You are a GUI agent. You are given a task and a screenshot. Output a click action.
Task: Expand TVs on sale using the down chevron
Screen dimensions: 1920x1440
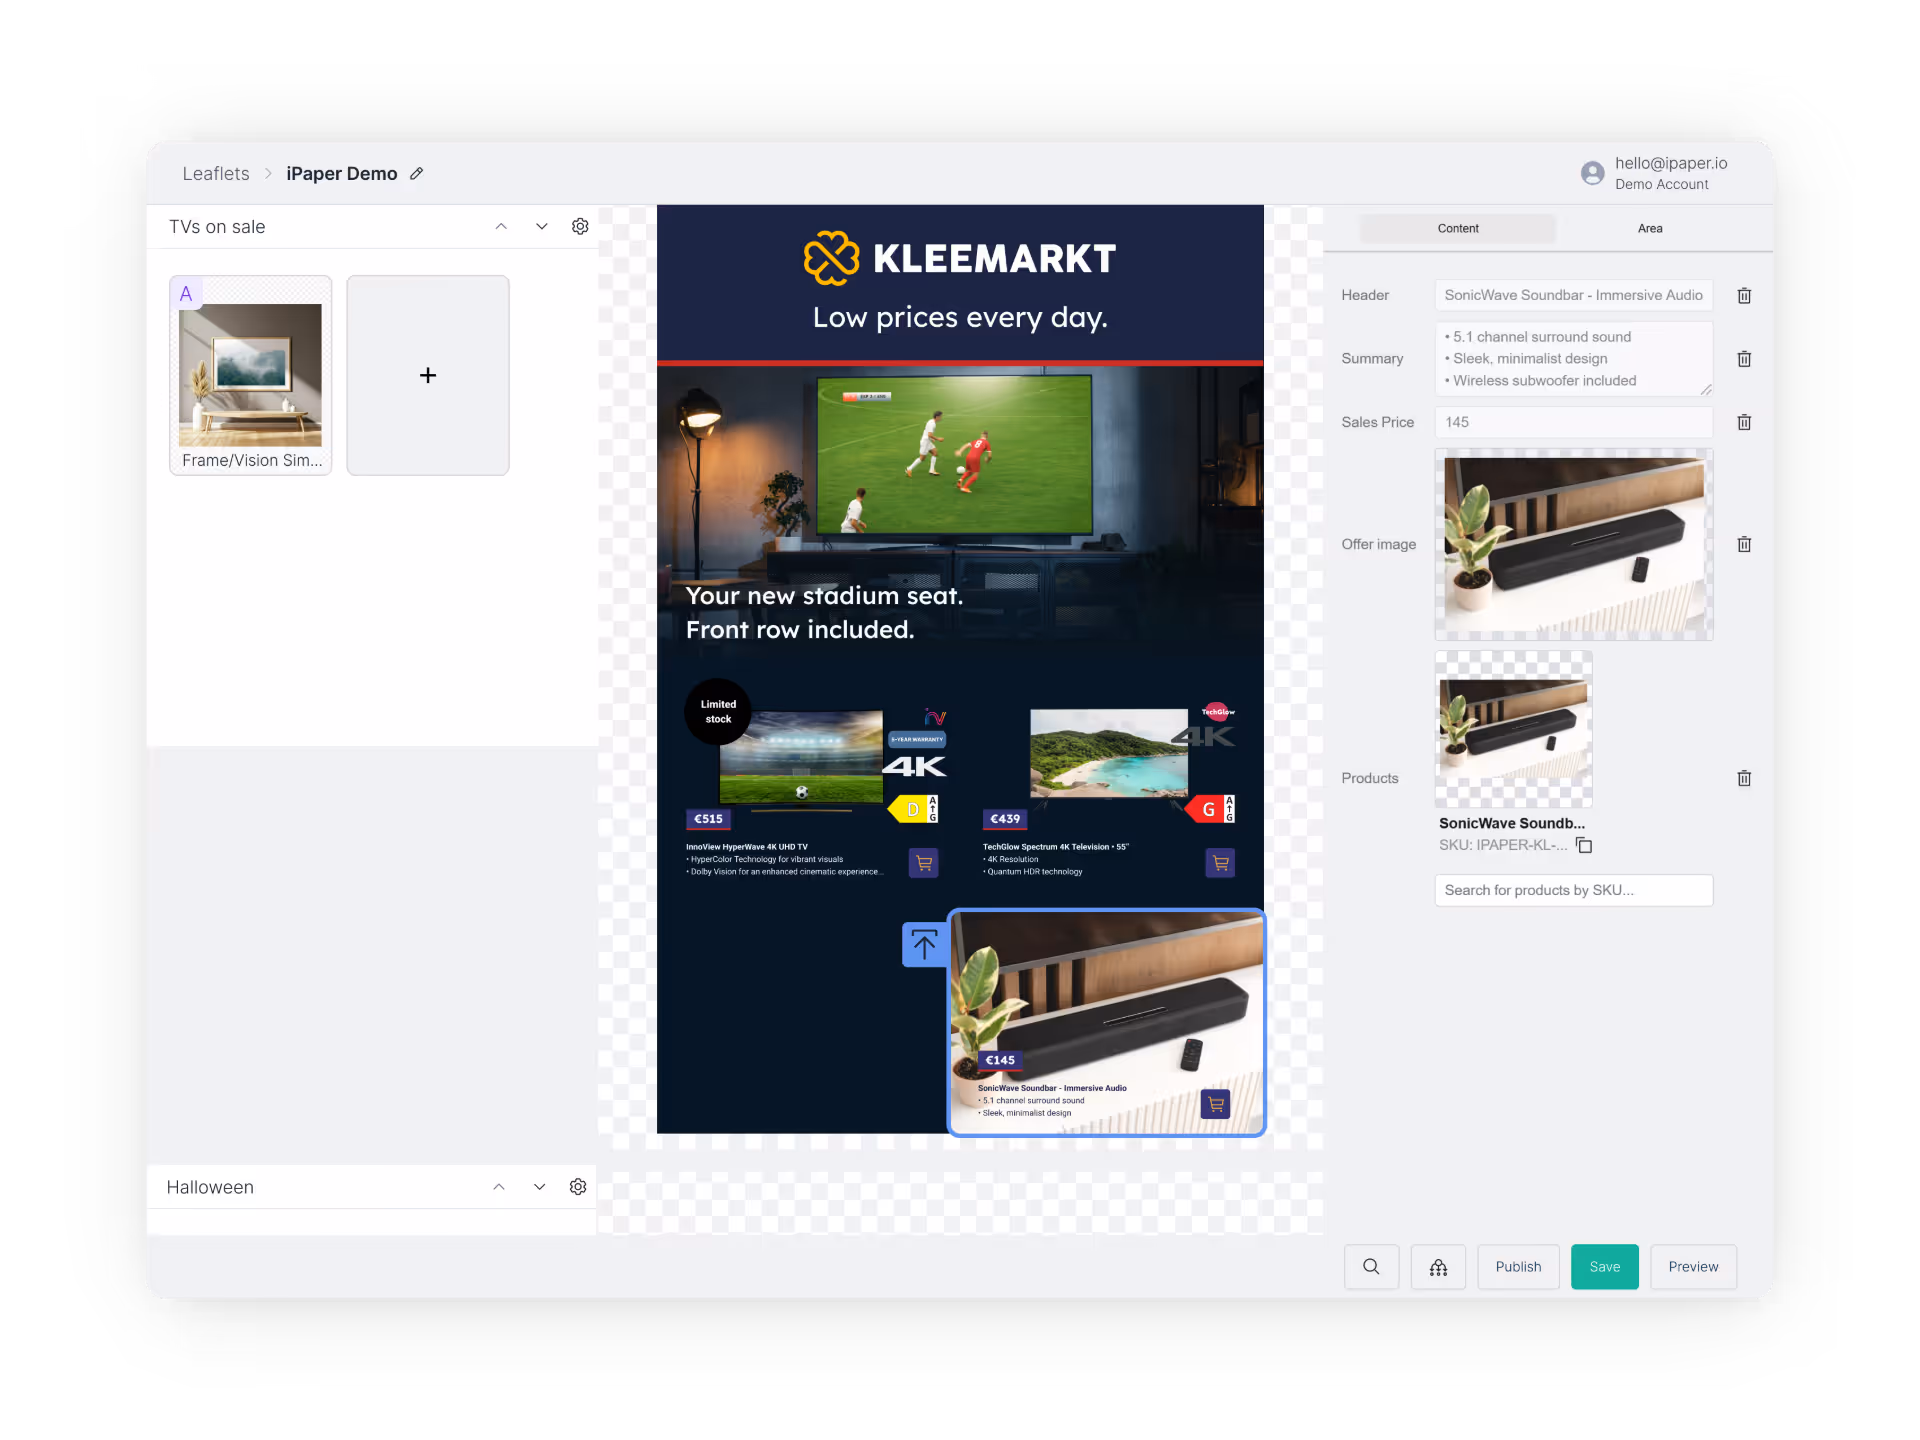tap(541, 226)
